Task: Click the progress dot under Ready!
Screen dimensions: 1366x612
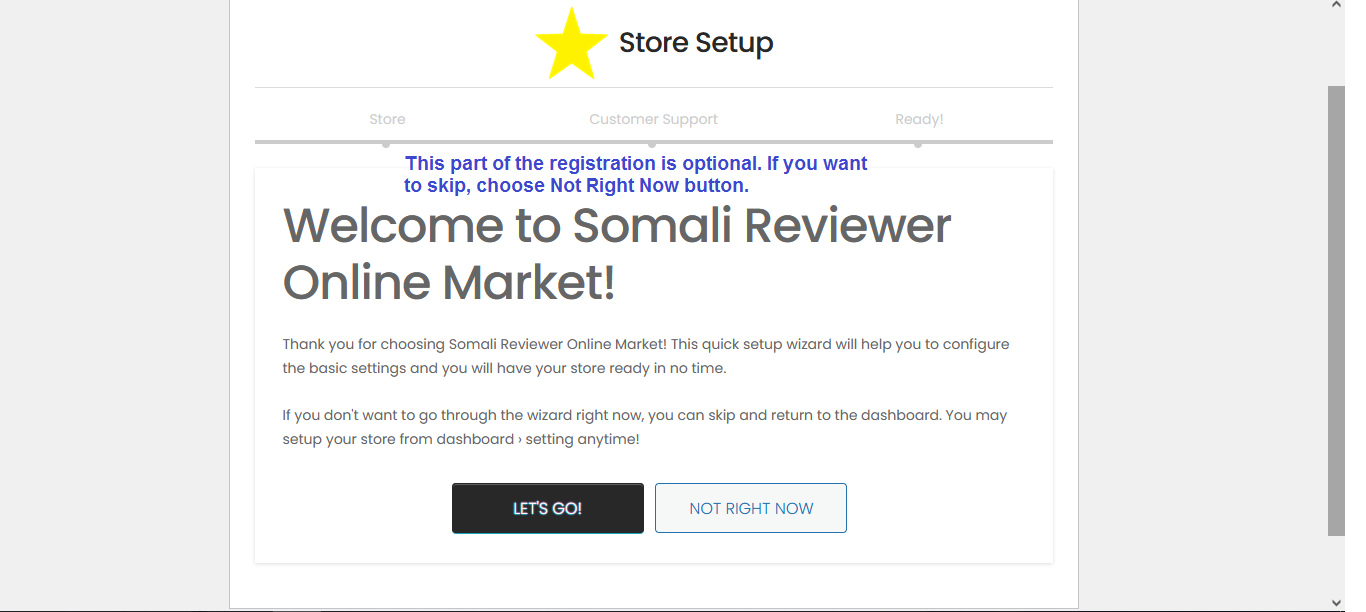Action: point(918,144)
